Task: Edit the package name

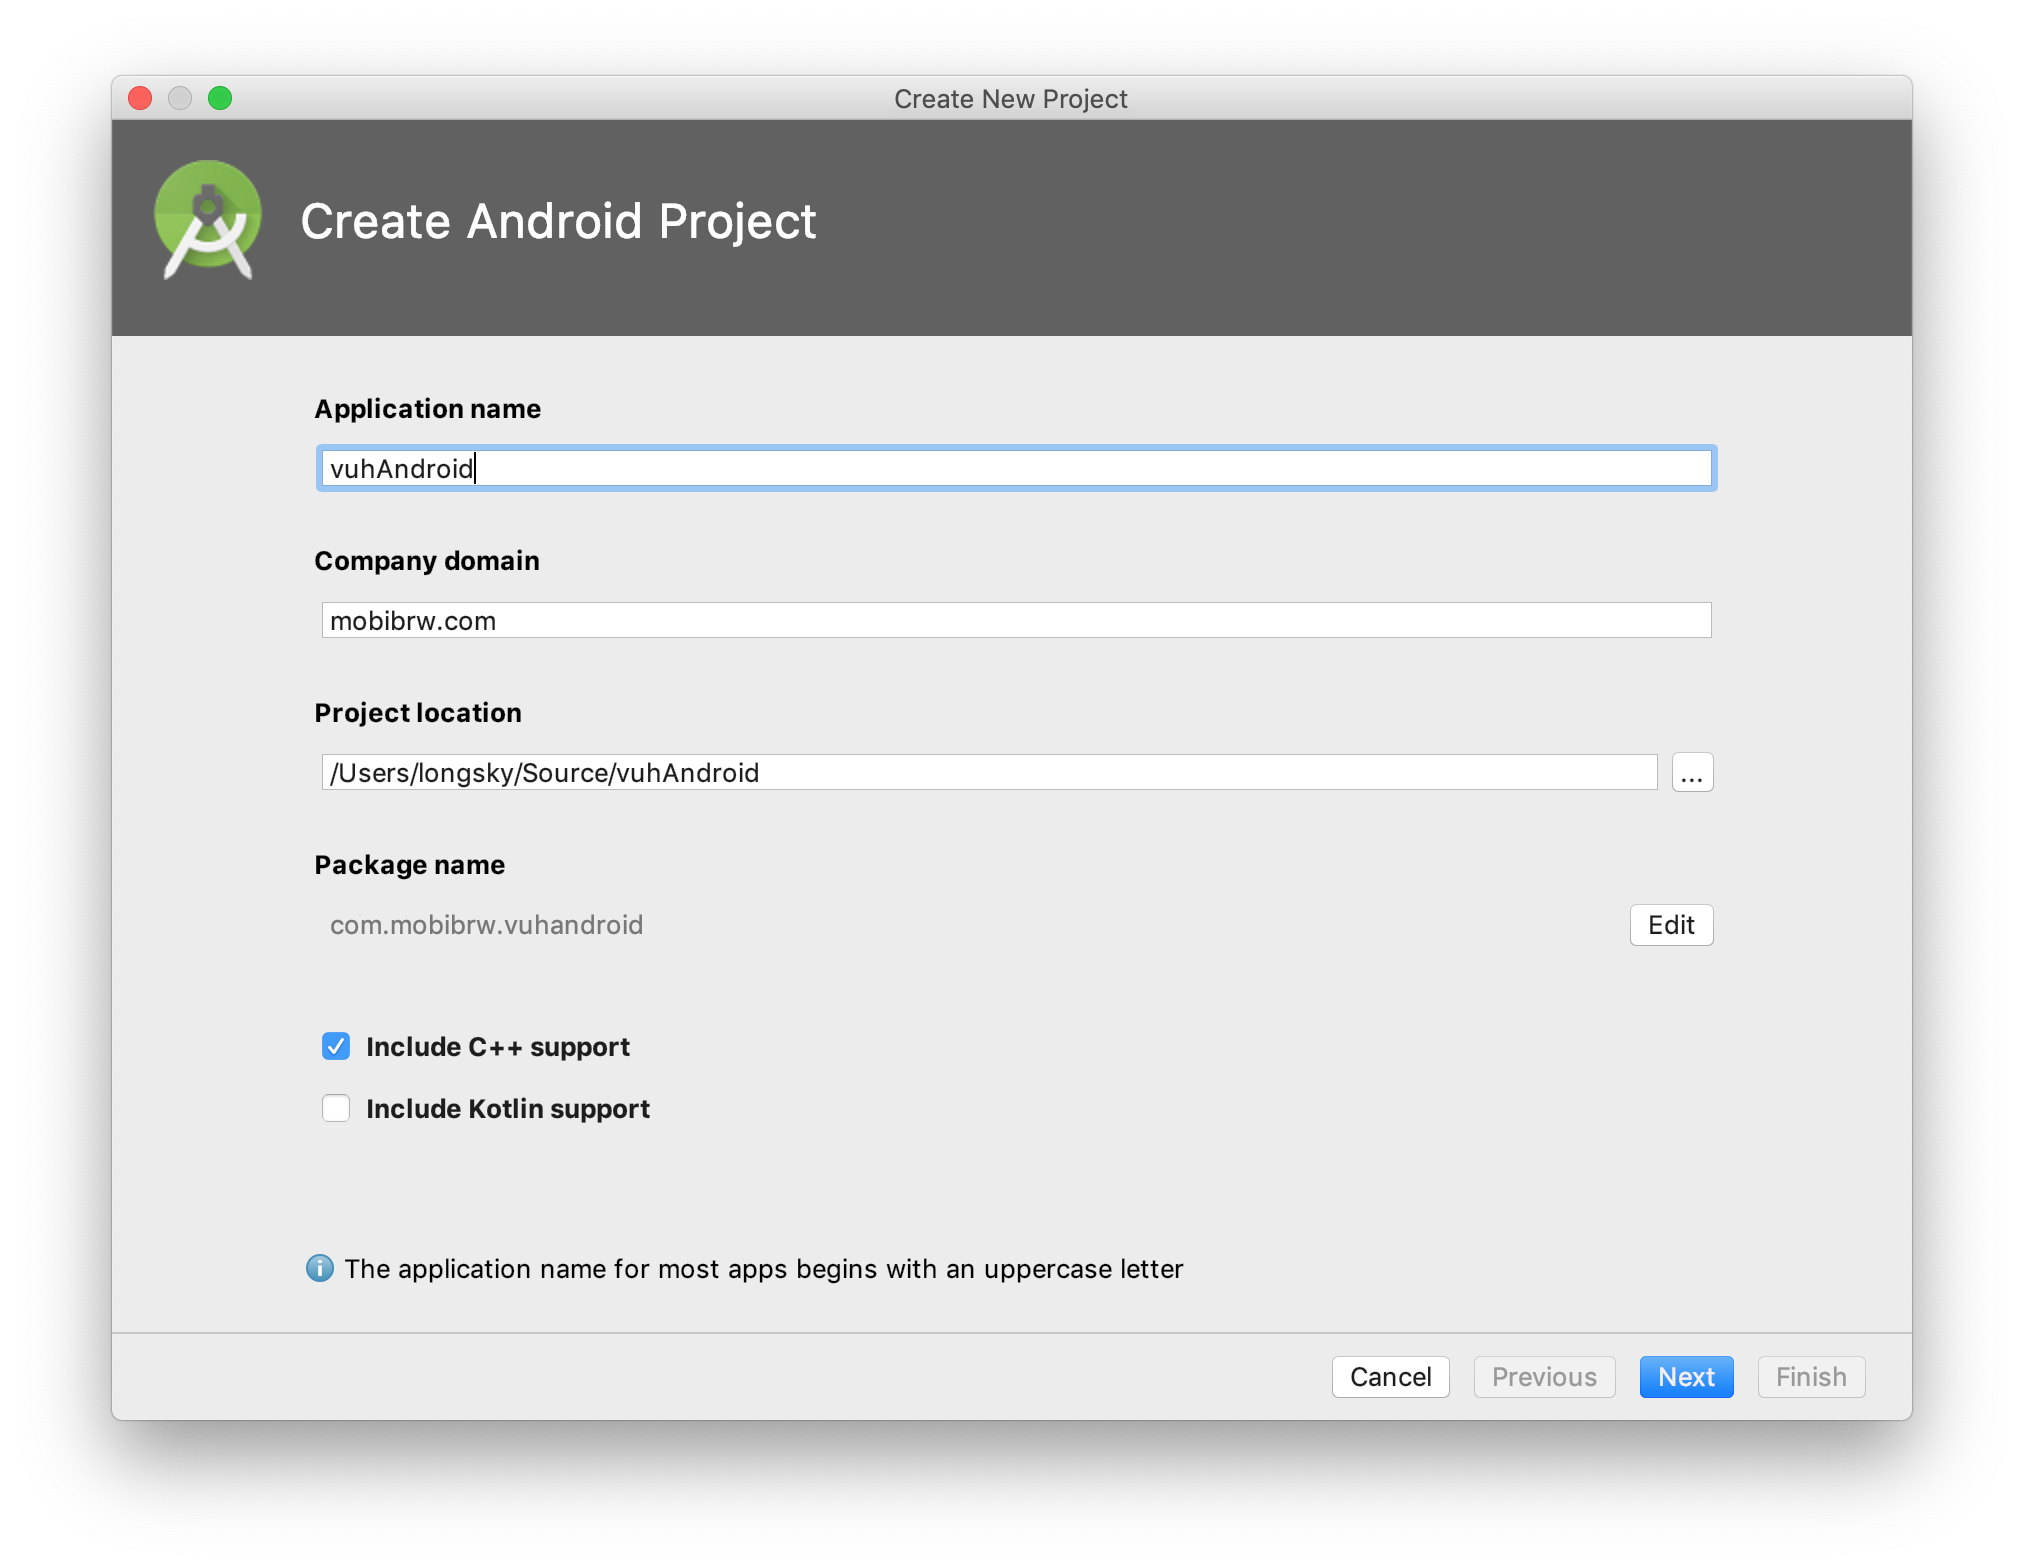Action: 1671,925
